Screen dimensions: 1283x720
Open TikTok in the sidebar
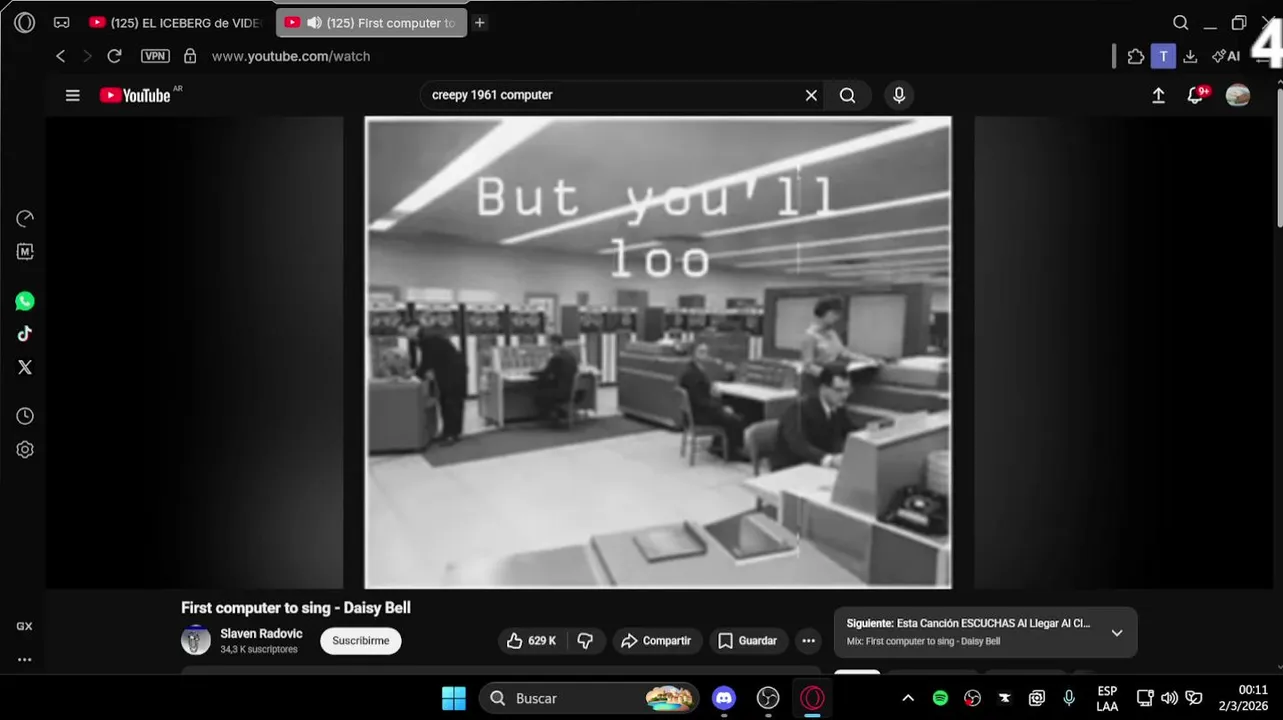[x=25, y=334]
